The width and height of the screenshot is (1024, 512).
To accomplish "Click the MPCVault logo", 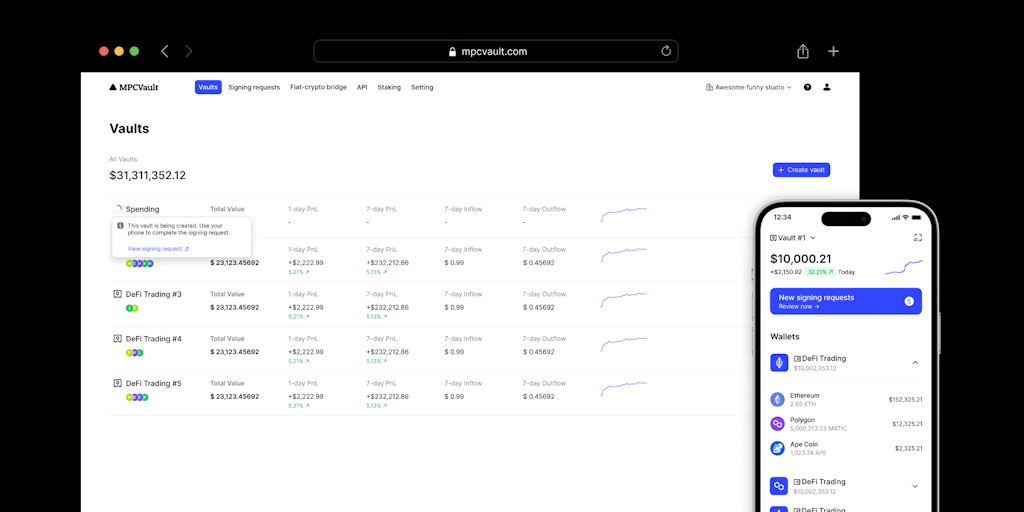I will [x=134, y=87].
